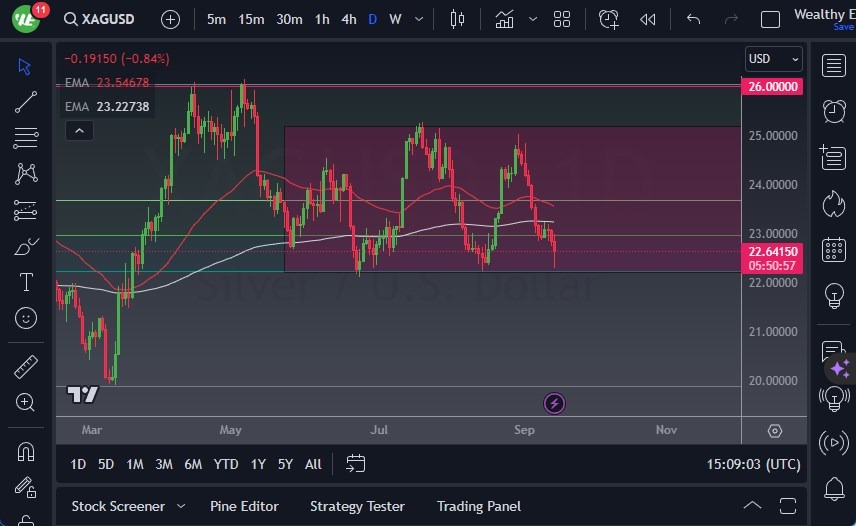Select the 5Y date range button
This screenshot has width=856, height=526.
pyautogui.click(x=285, y=464)
